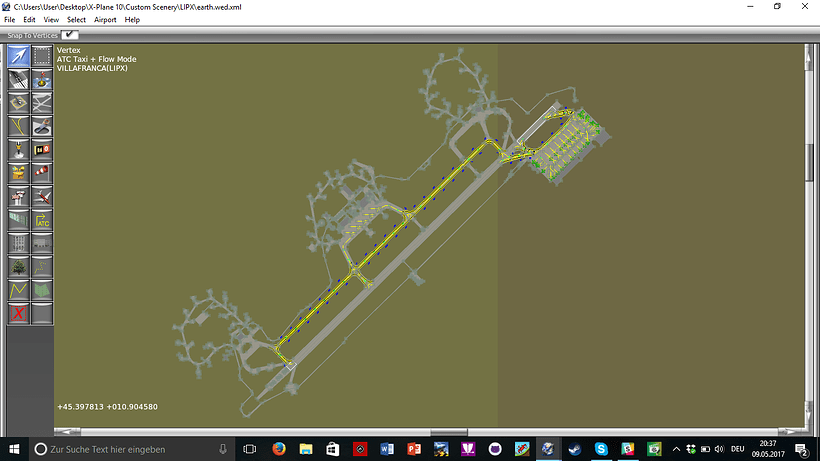Open Steam from the taskbar

click(x=574, y=449)
